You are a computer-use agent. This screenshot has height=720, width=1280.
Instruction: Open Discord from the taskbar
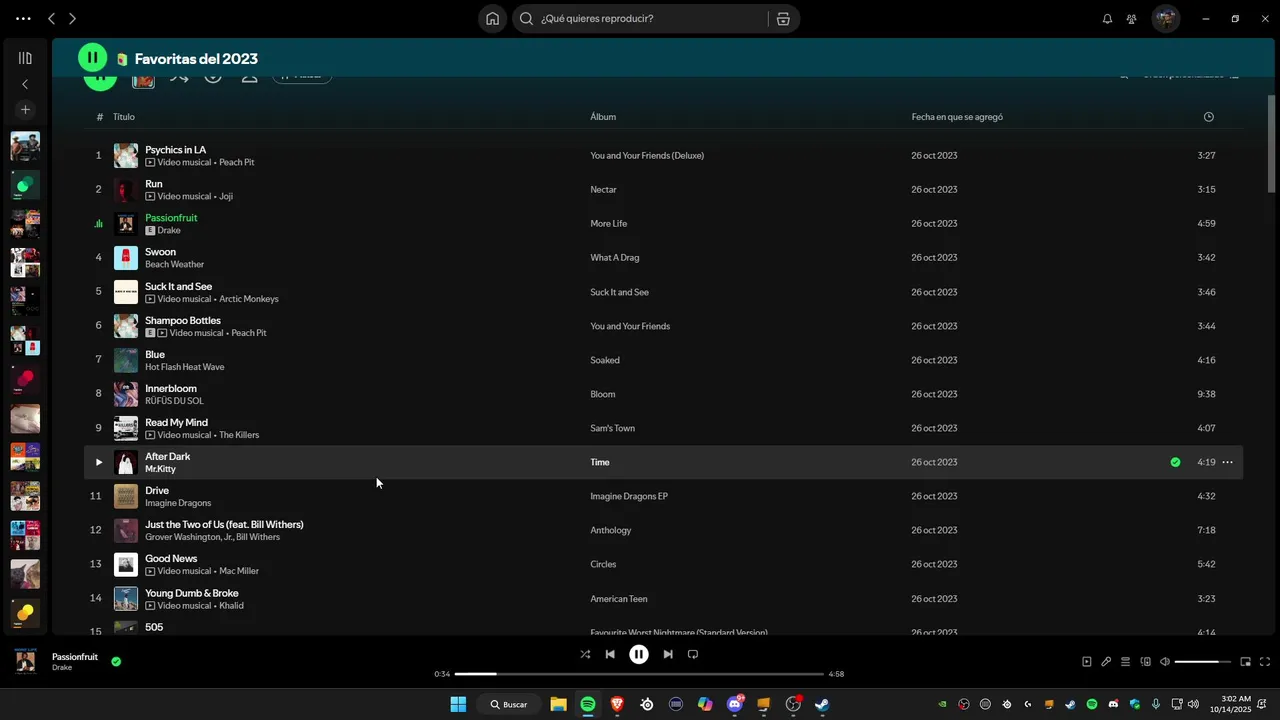[735, 704]
